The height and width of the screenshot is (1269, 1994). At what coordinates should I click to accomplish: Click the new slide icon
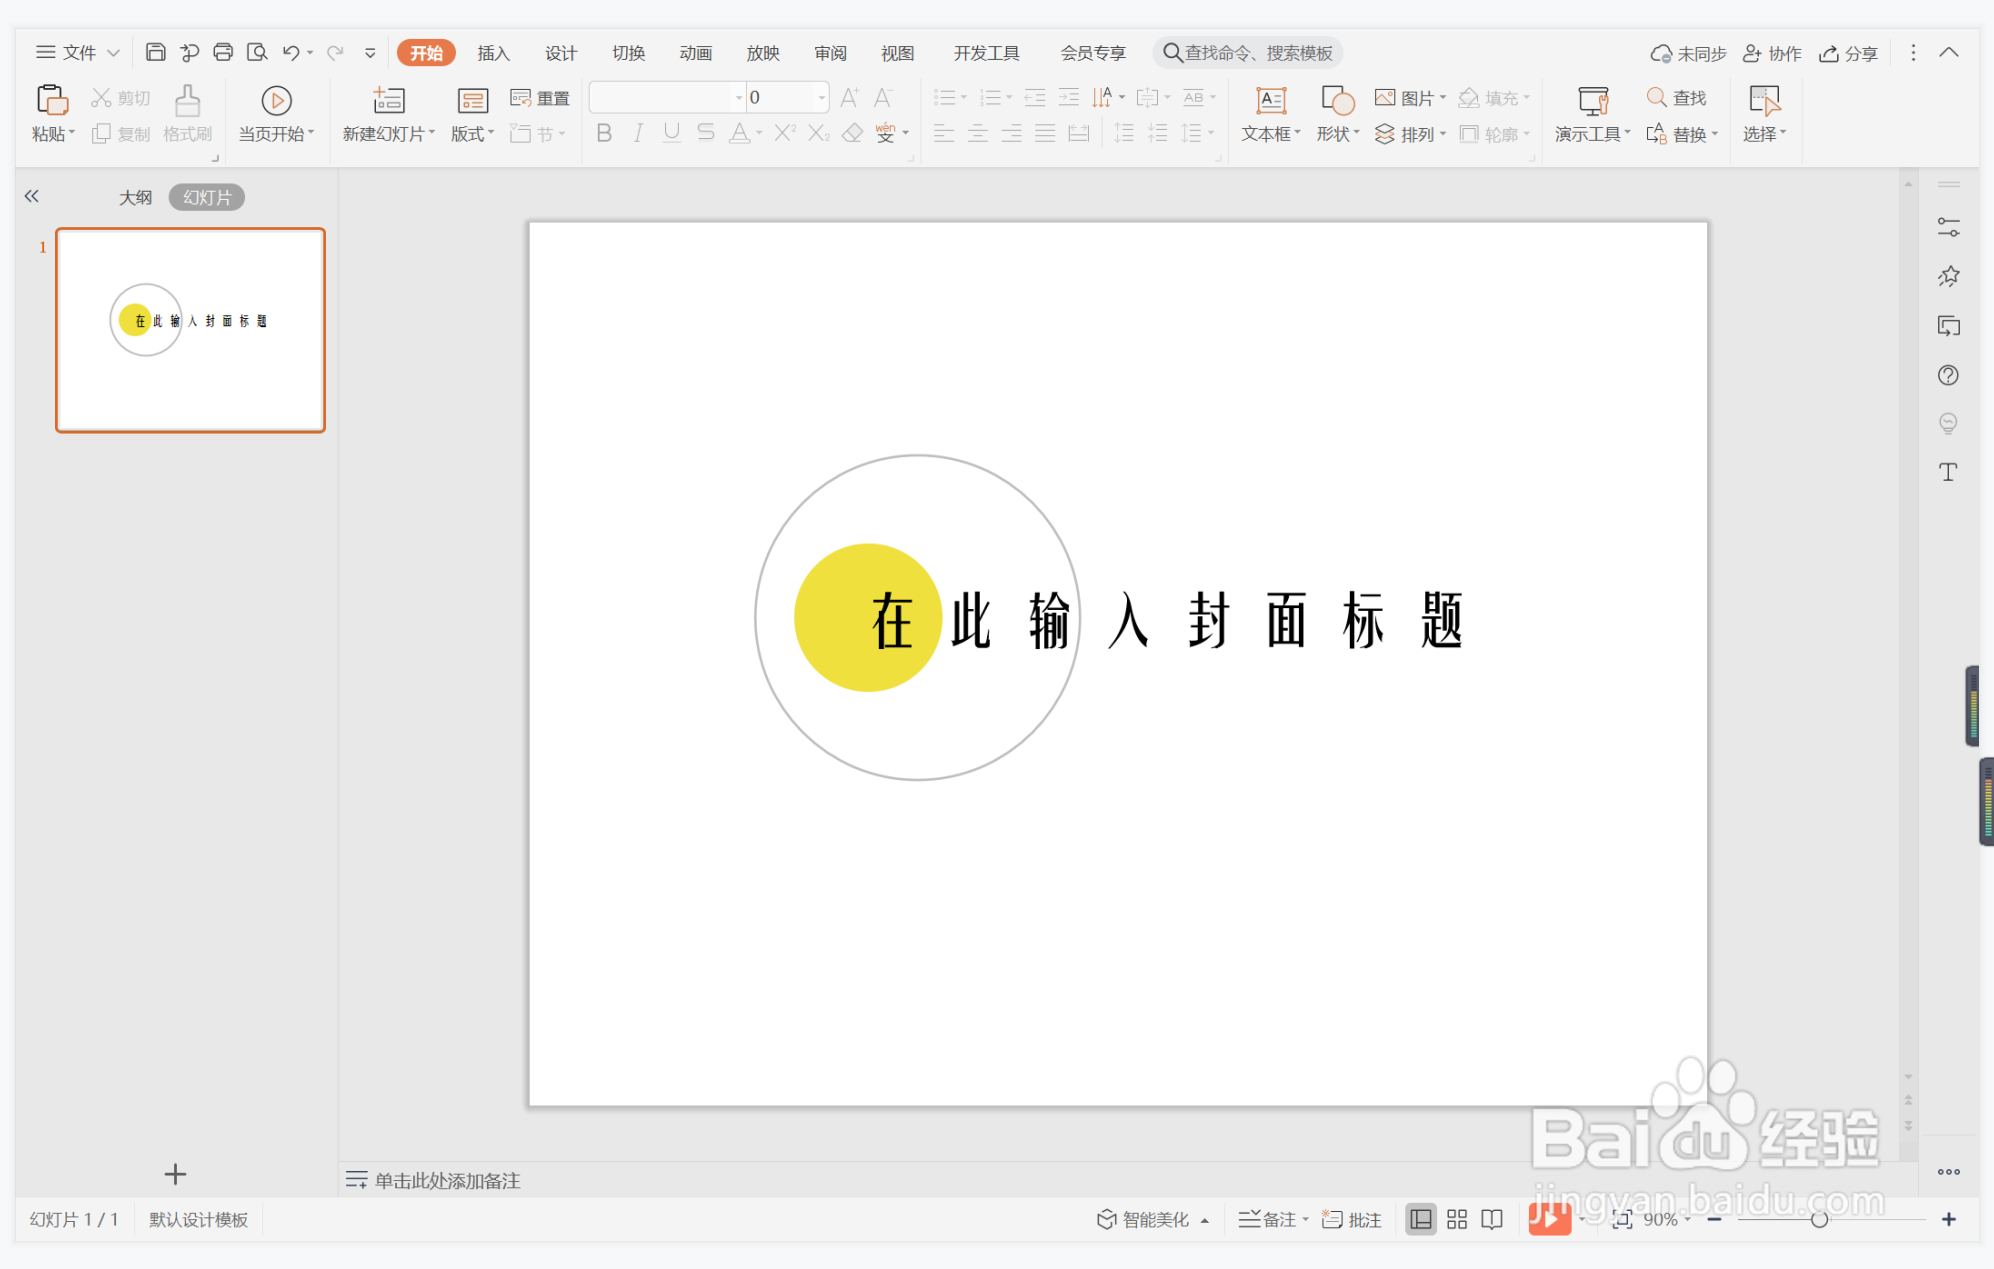pyautogui.click(x=388, y=101)
